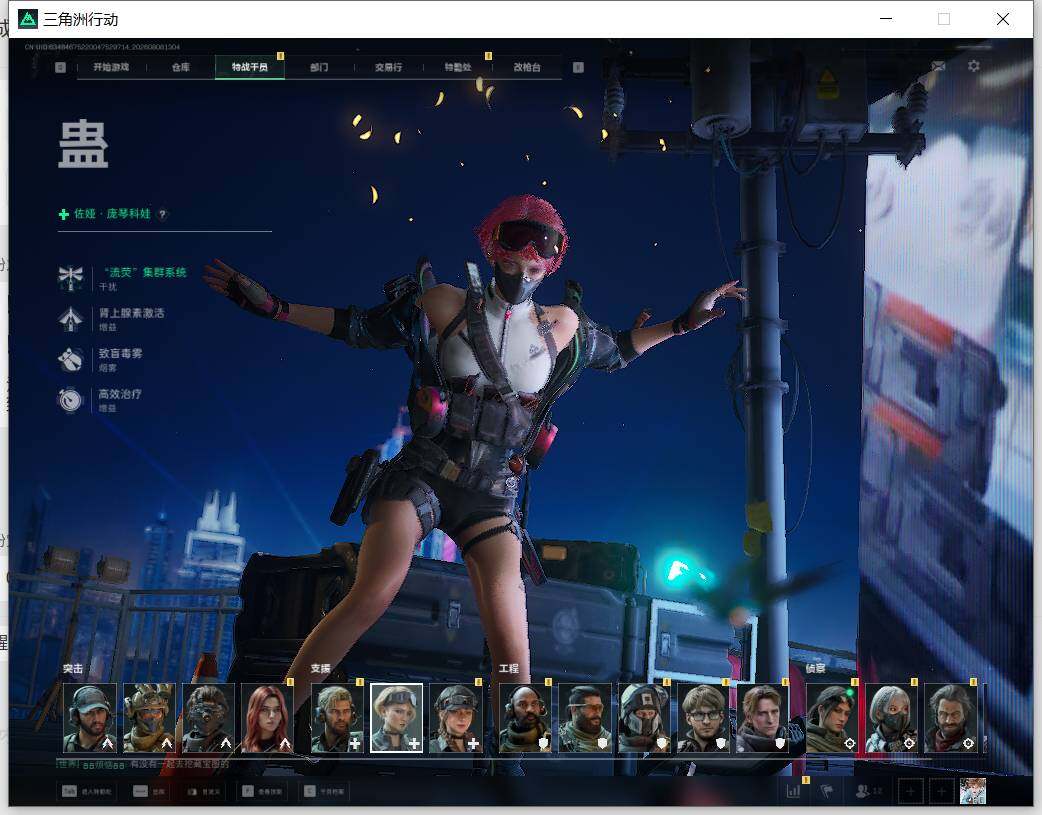Select the 肾上腺素激活 skill icon
This screenshot has height=815, width=1042.
coord(70,318)
